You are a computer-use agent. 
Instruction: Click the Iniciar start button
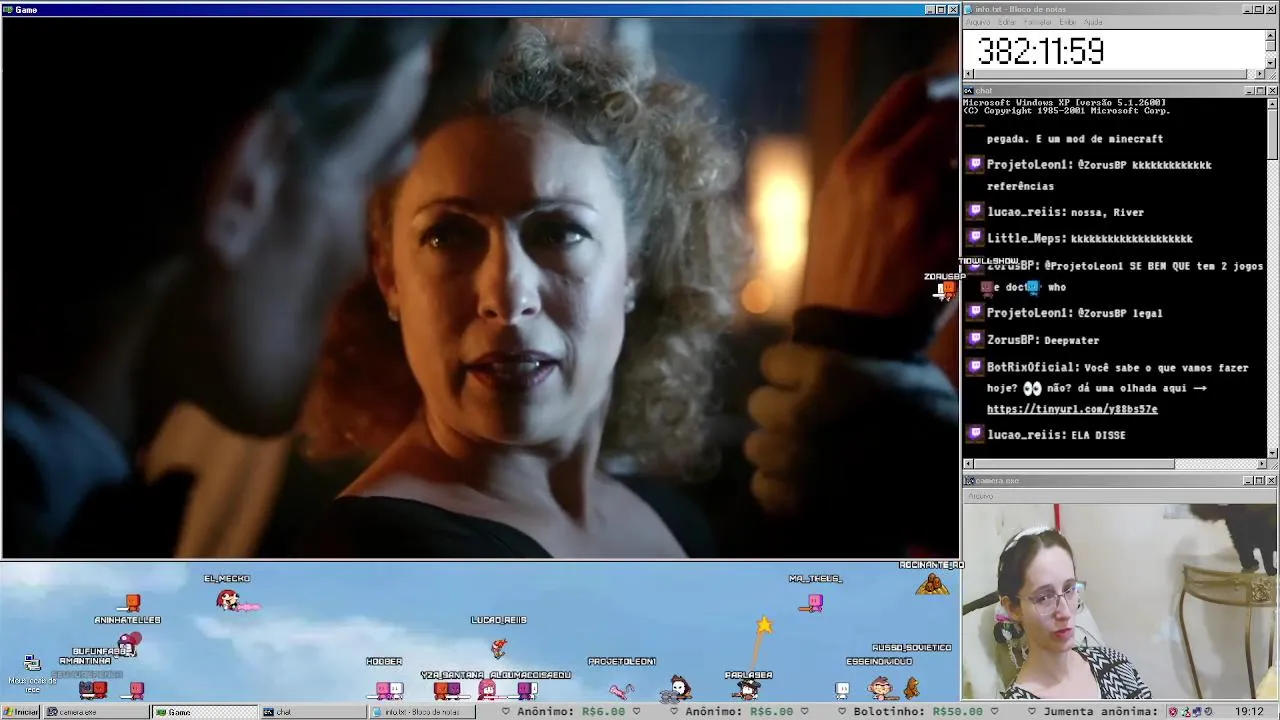coord(21,712)
